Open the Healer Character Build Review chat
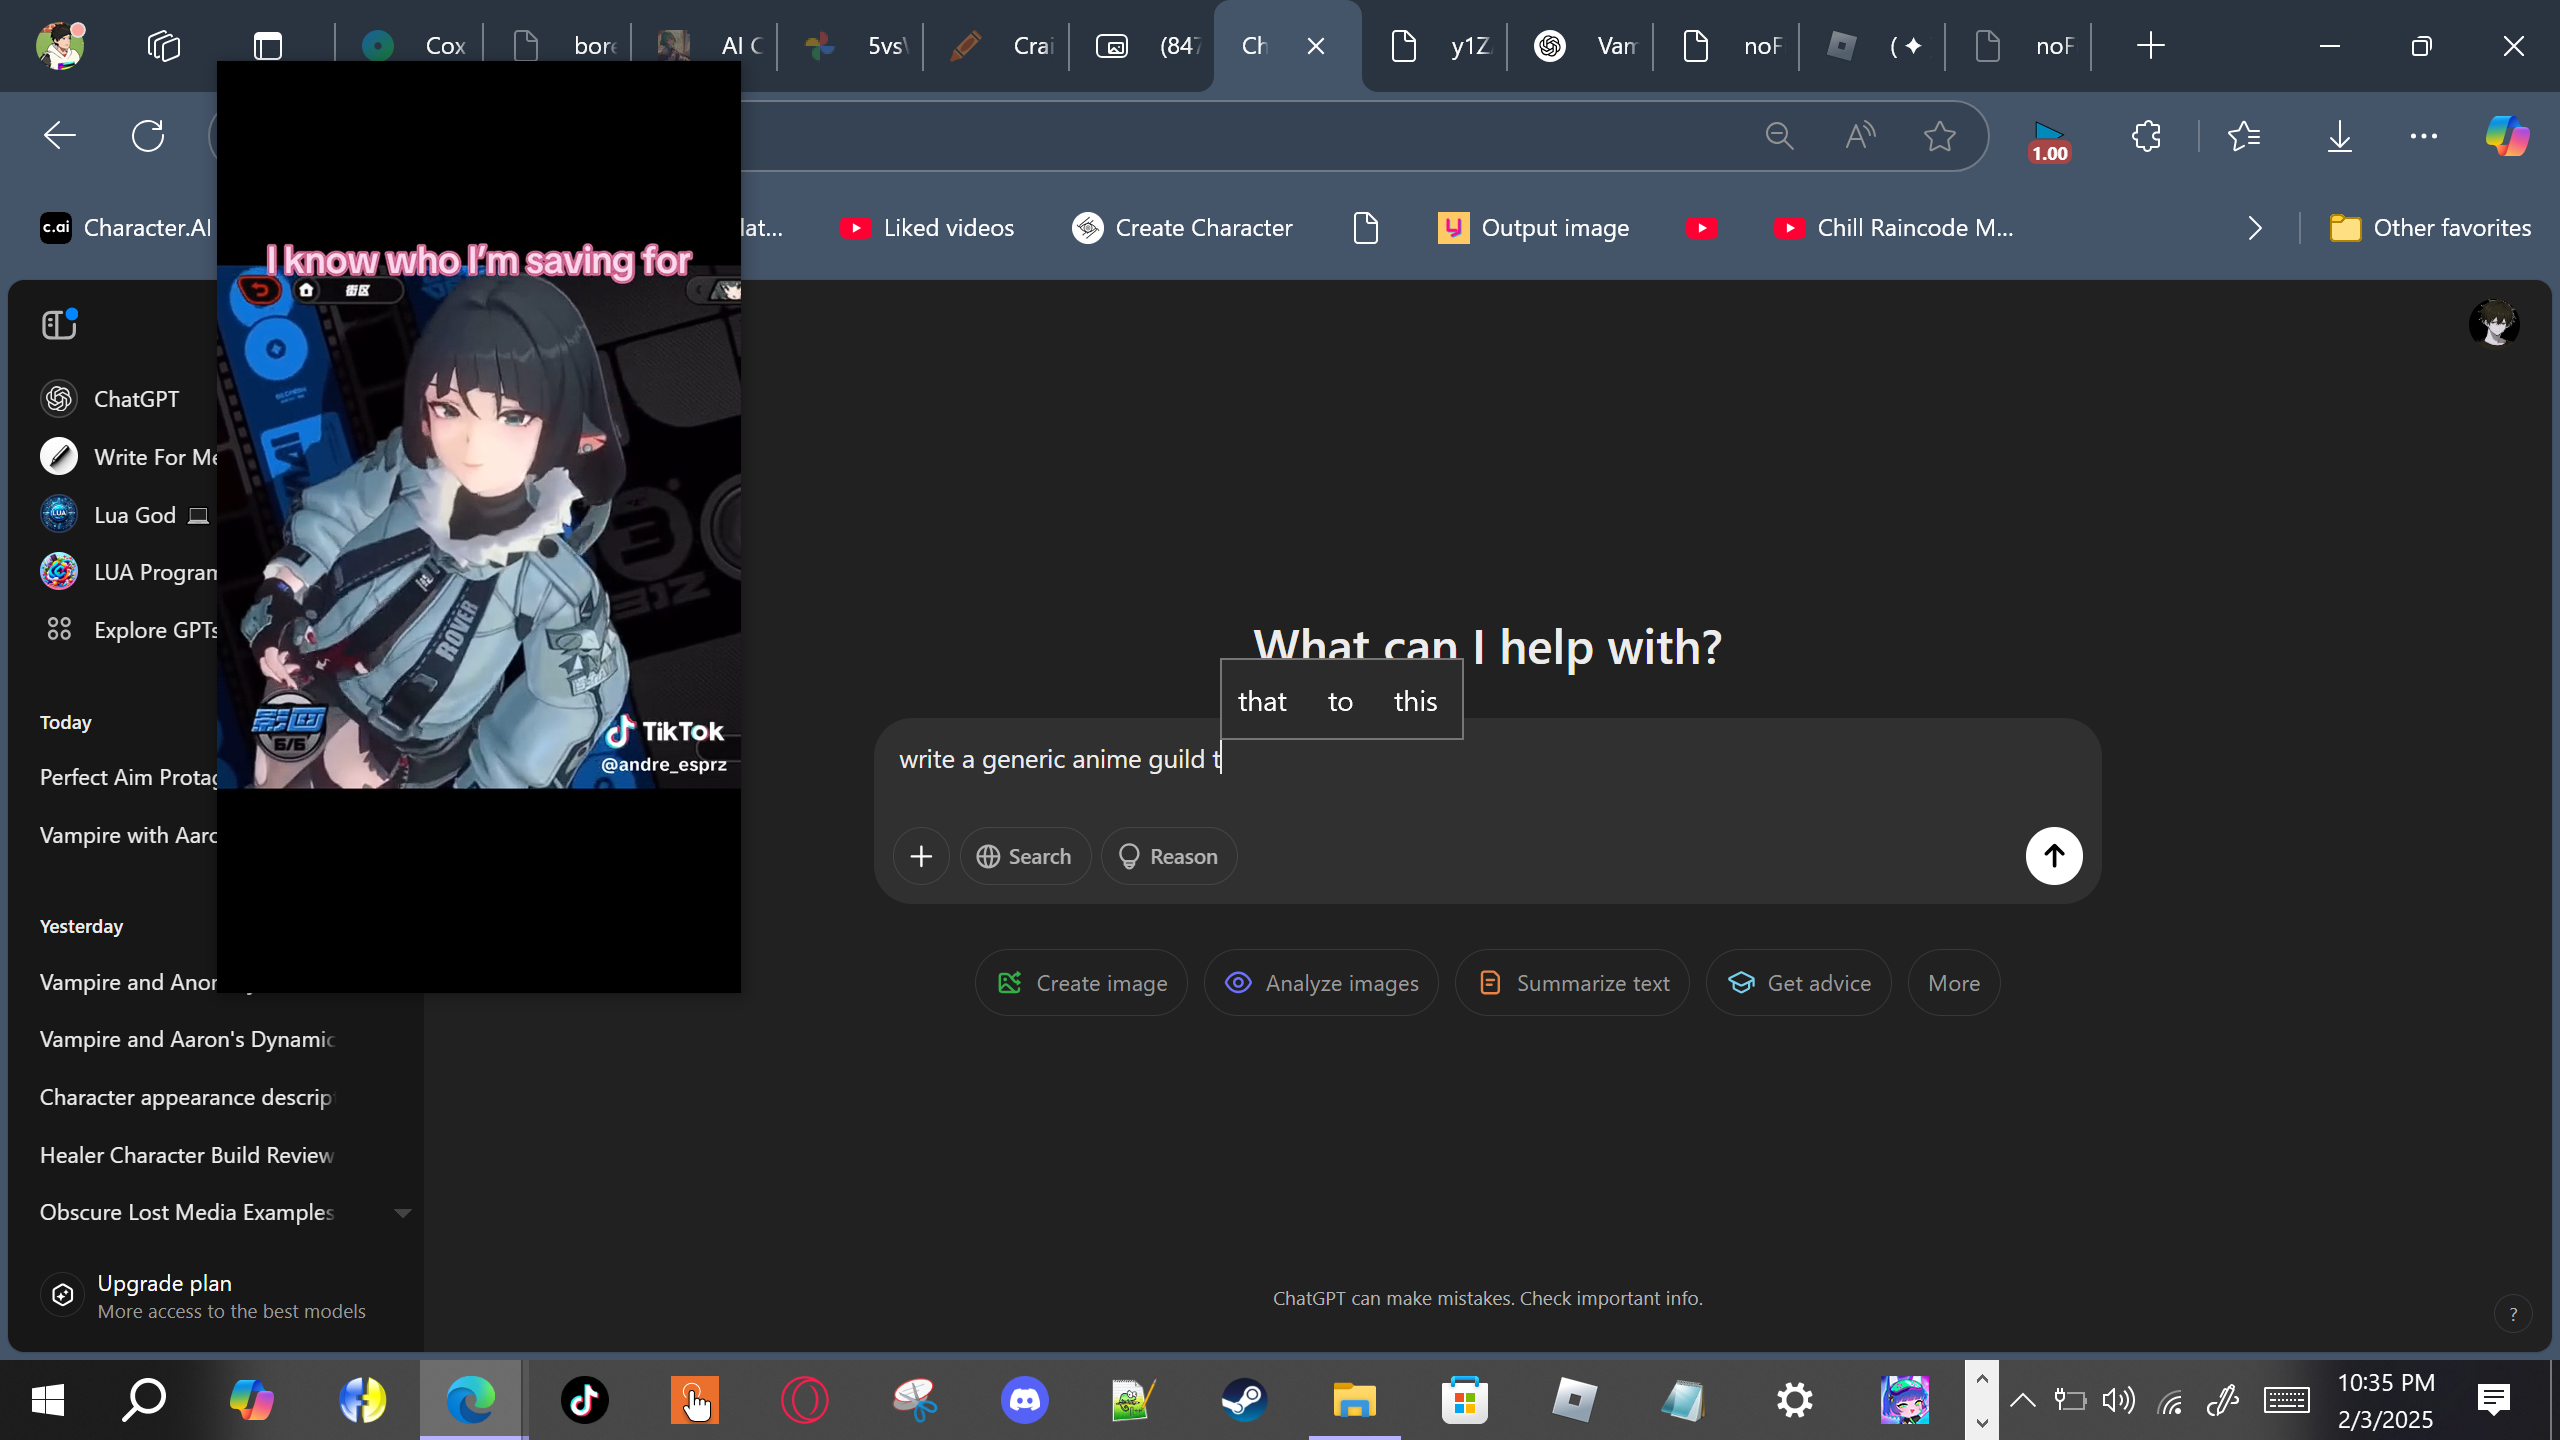 [187, 1155]
